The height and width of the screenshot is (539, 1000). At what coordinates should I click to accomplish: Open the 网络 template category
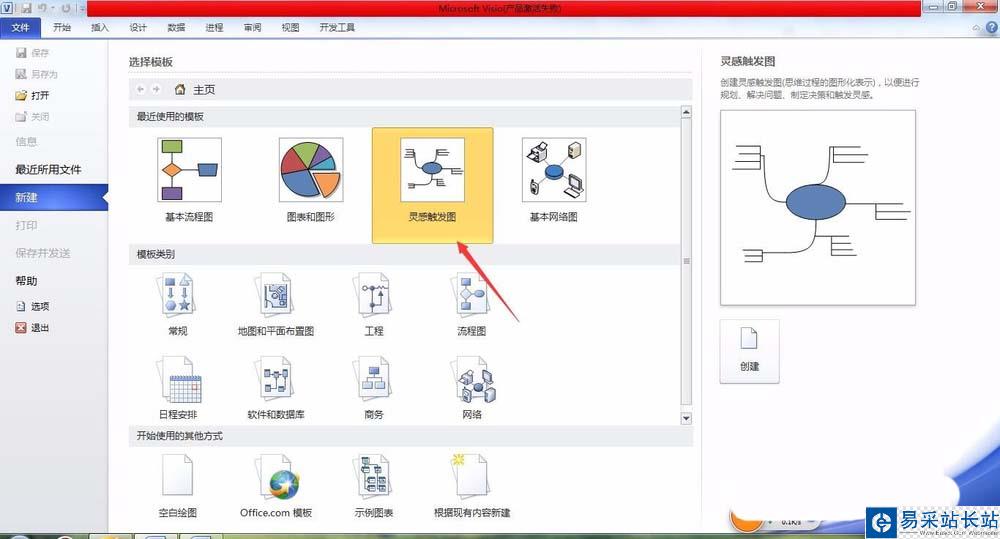click(x=473, y=380)
